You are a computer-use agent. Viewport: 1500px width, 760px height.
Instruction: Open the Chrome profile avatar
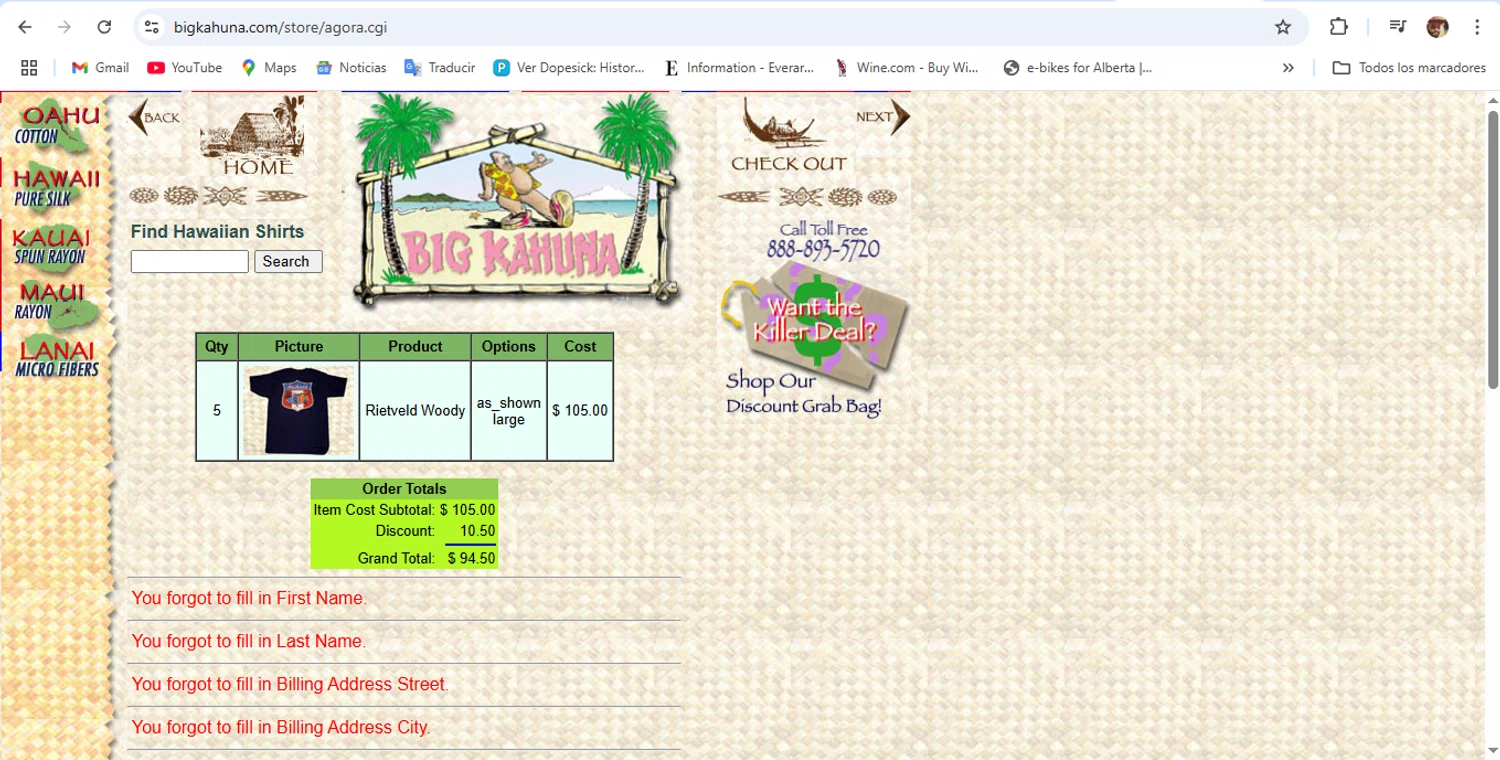pyautogui.click(x=1438, y=27)
